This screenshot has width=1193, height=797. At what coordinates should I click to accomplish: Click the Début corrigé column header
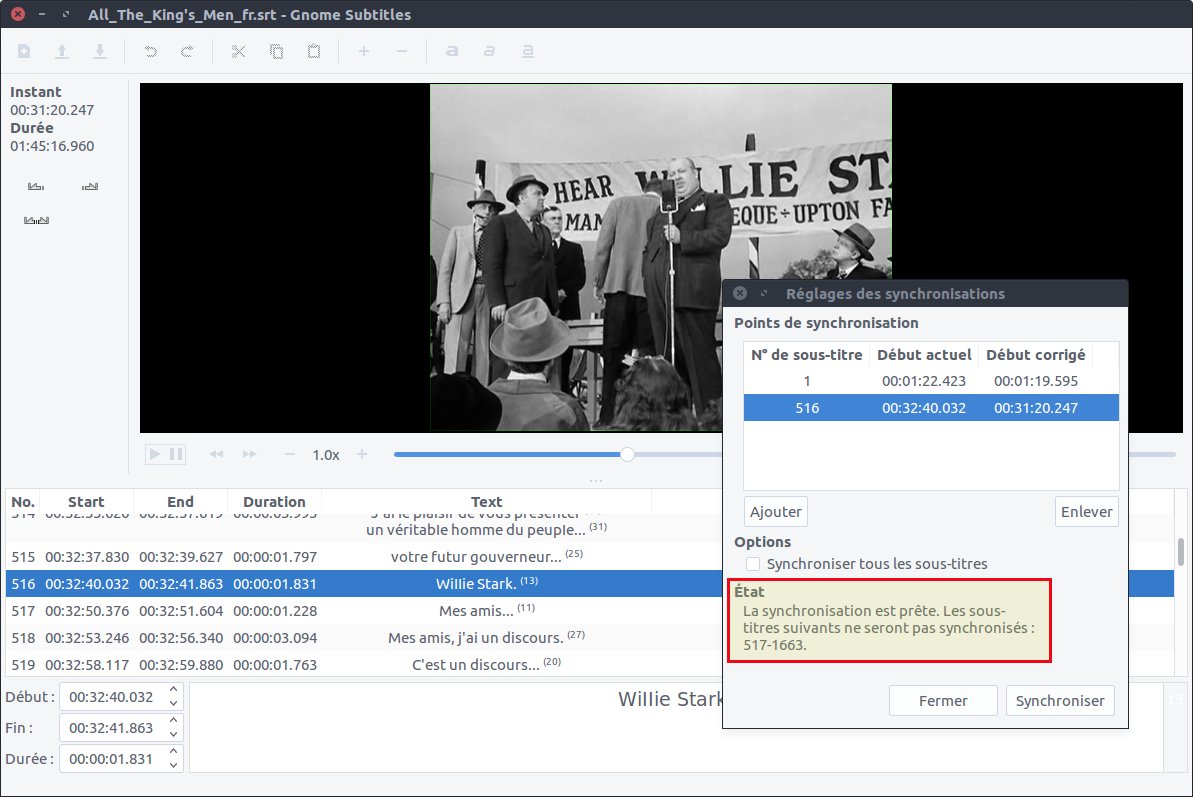(1036, 355)
